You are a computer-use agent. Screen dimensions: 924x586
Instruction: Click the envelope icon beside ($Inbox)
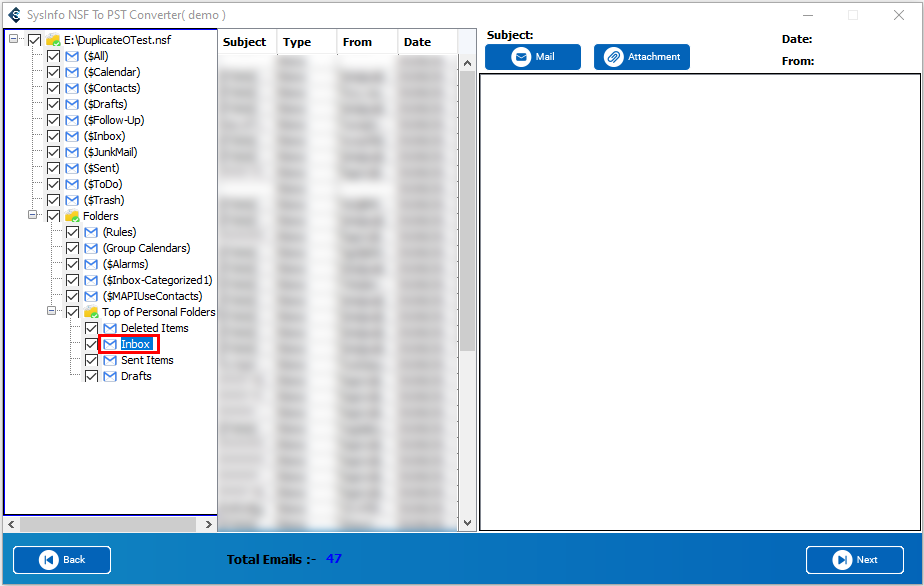72,136
